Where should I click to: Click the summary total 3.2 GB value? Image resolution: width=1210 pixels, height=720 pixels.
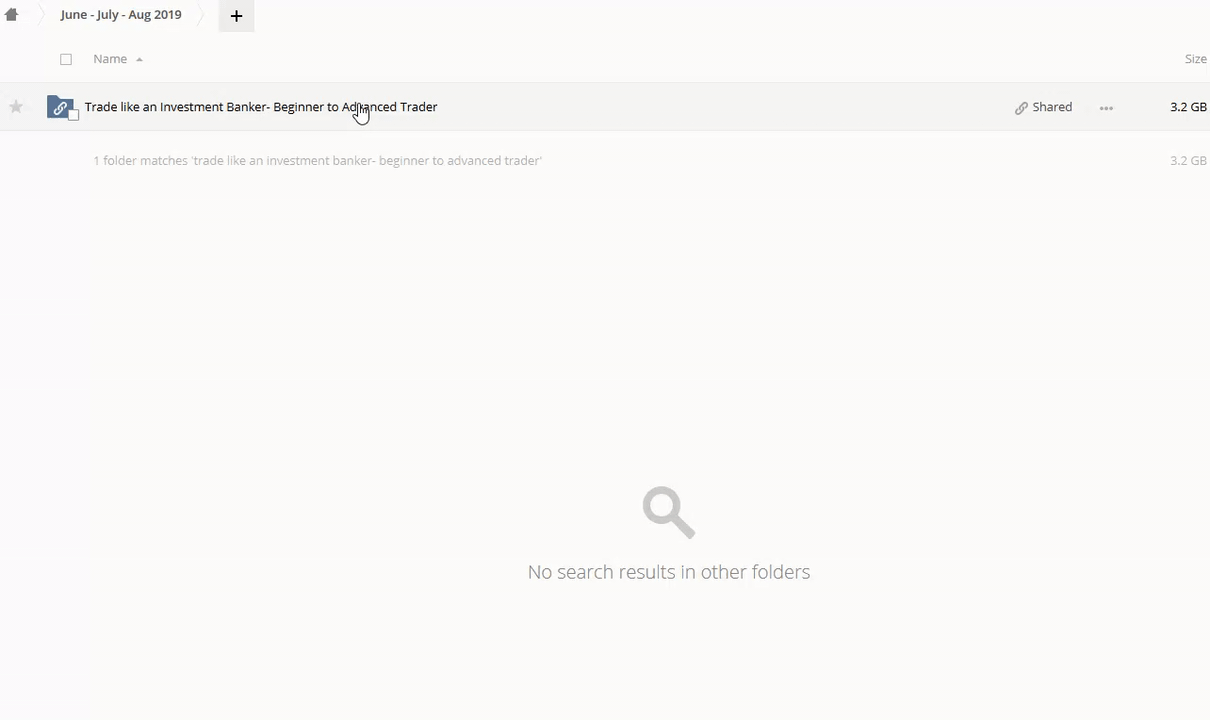pyautogui.click(x=1187, y=161)
